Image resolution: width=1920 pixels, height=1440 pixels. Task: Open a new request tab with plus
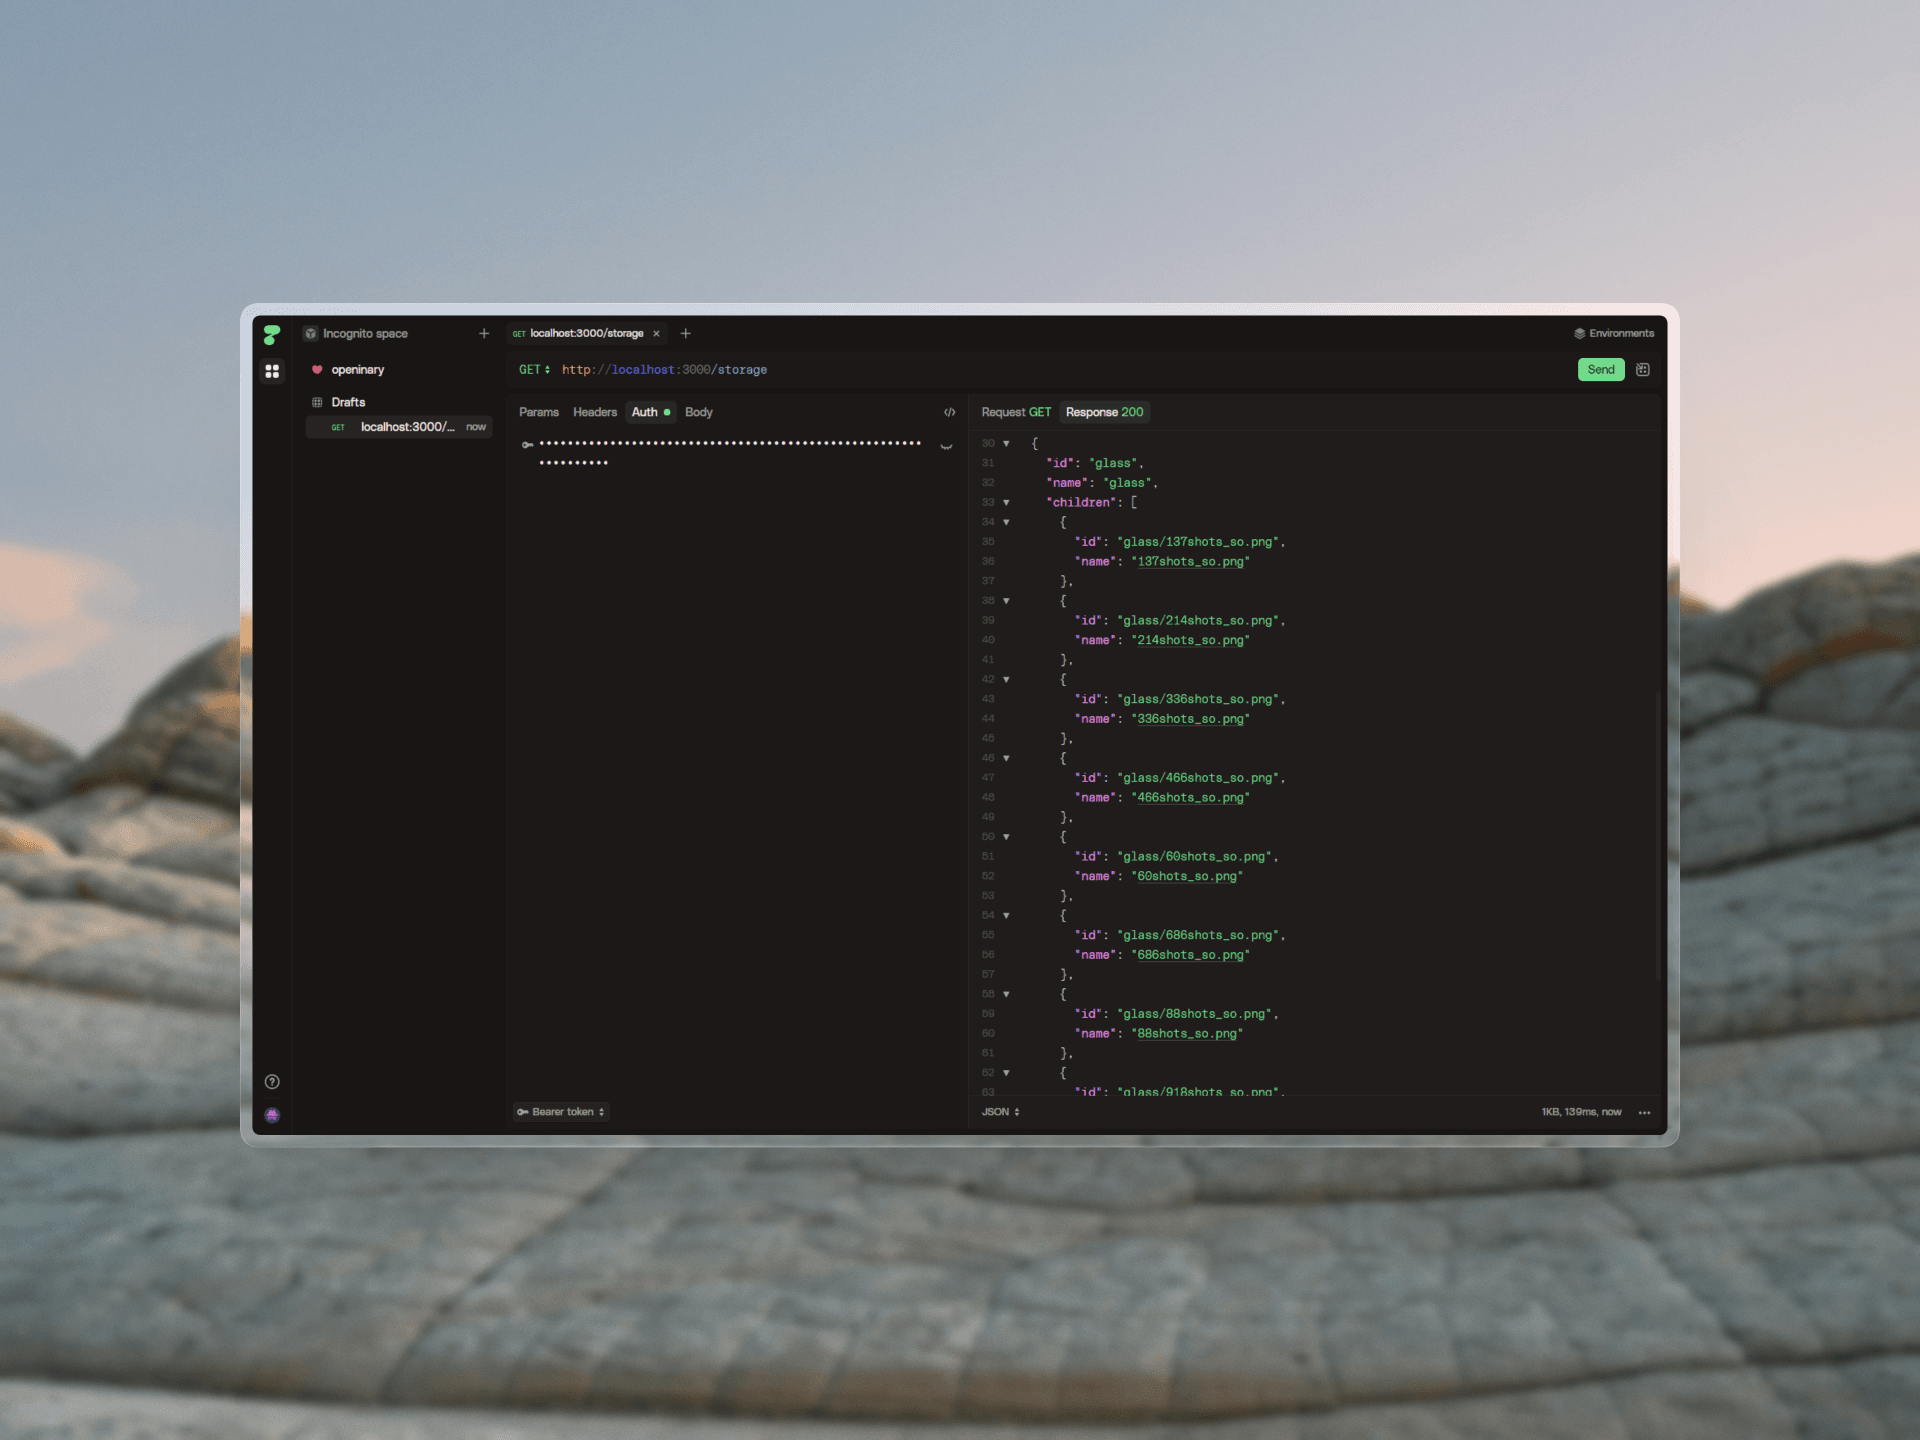pyautogui.click(x=686, y=334)
